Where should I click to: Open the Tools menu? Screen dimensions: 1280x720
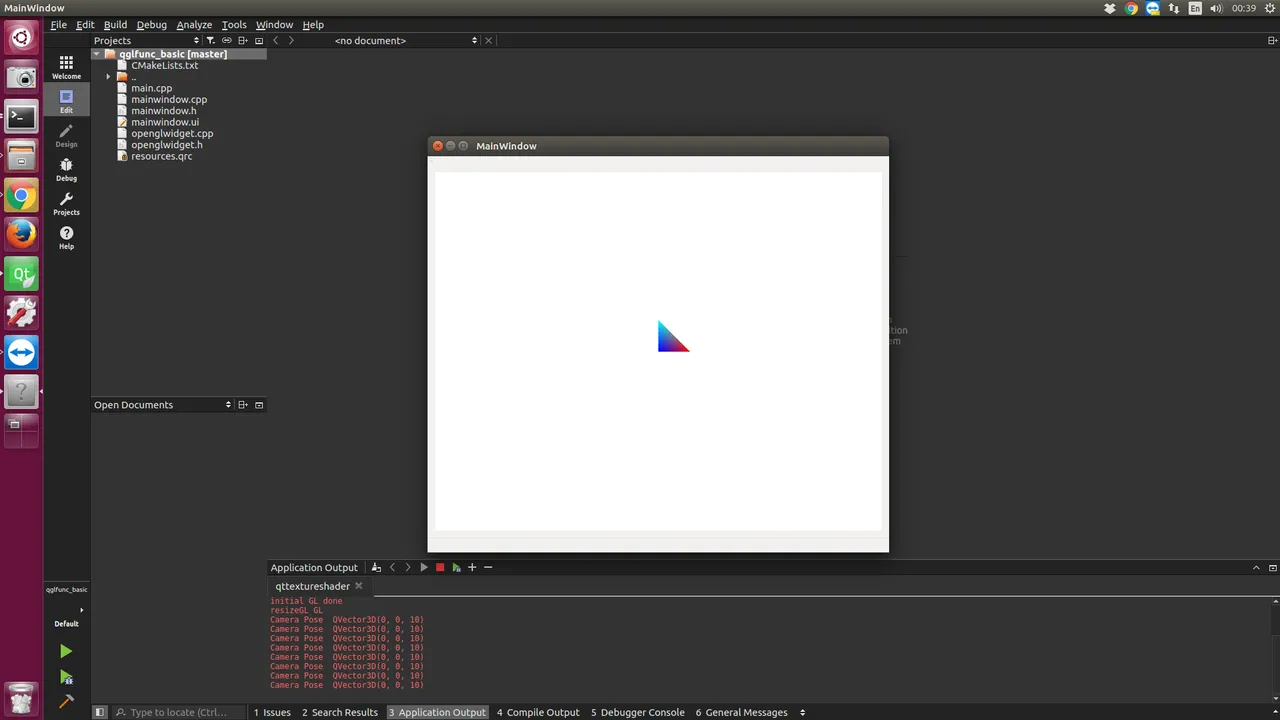(x=234, y=24)
